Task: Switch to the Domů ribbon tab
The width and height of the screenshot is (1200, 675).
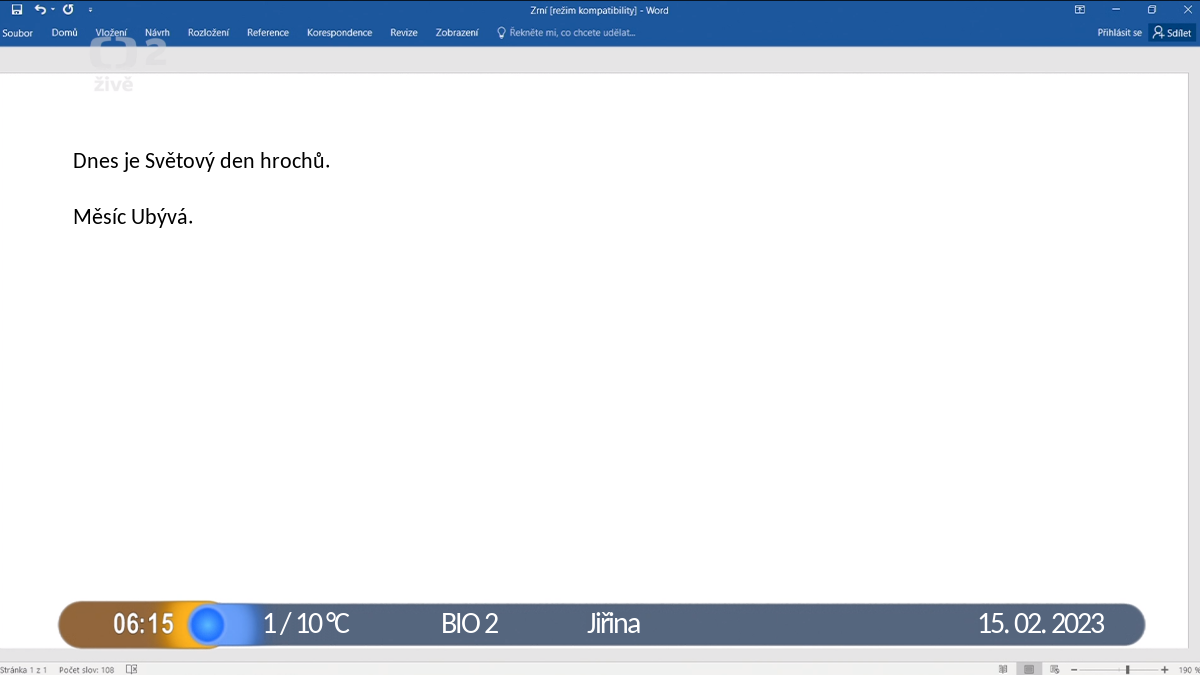Action: tap(64, 33)
